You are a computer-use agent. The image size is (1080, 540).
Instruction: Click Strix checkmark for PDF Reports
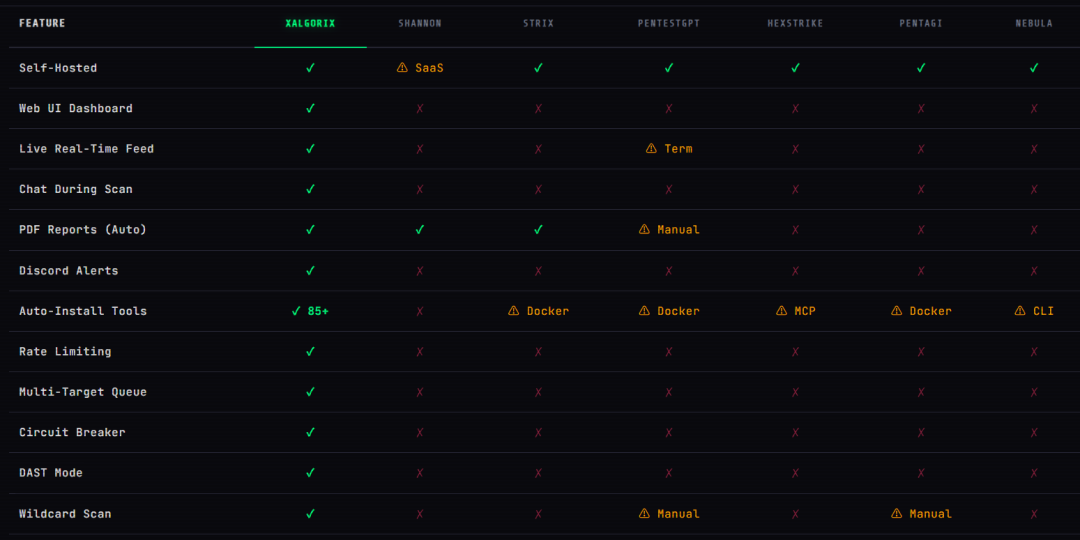(x=538, y=230)
